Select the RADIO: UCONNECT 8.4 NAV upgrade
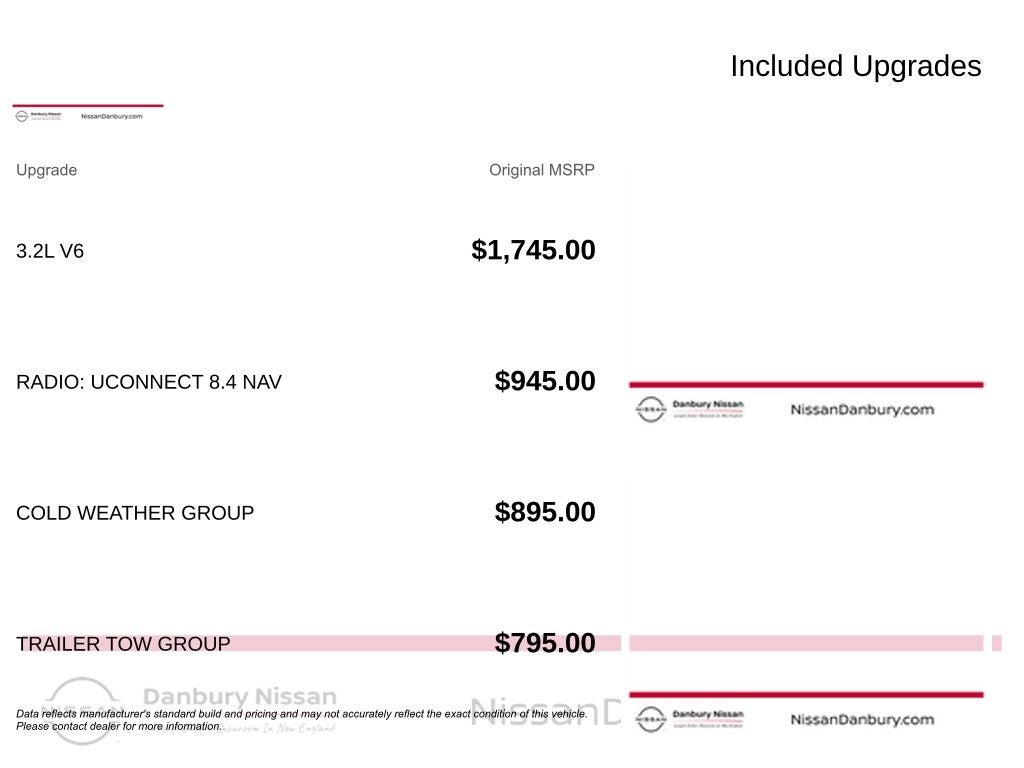Screen dimensions: 1024x768 point(149,382)
